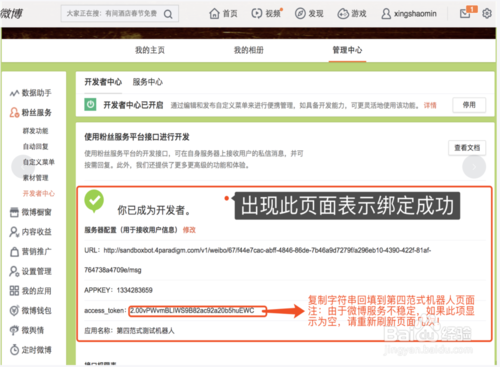This screenshot has width=500, height=367.
Task: Open xingshaomin user profile link
Action: [409, 14]
